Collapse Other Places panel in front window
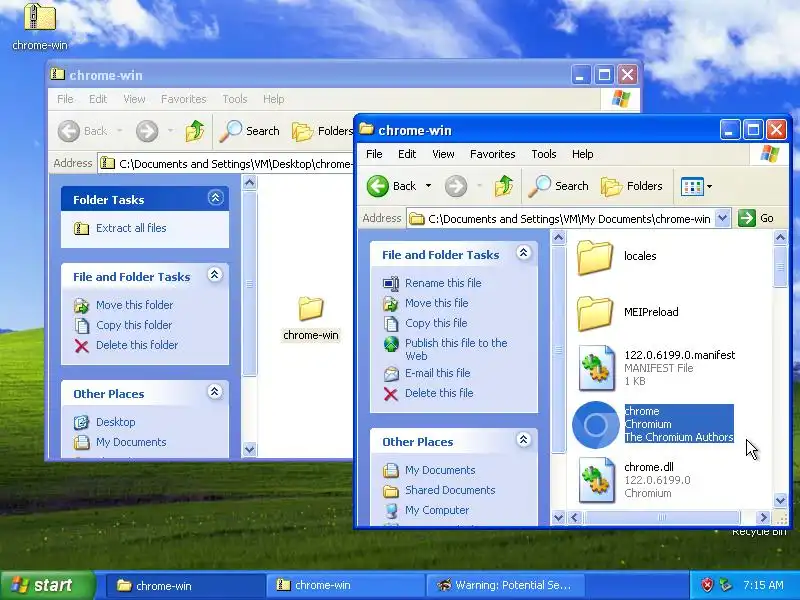 (523, 440)
